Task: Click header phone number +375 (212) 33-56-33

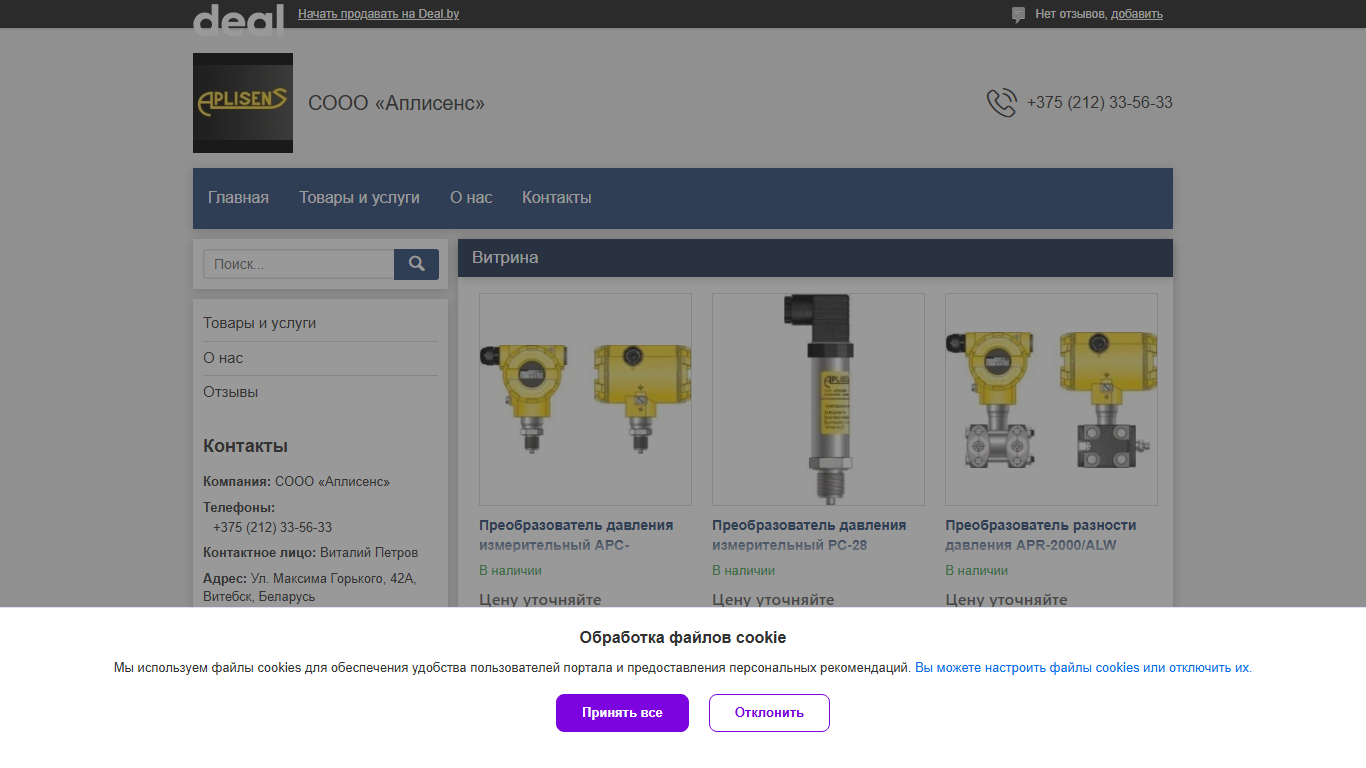Action: click(1100, 103)
